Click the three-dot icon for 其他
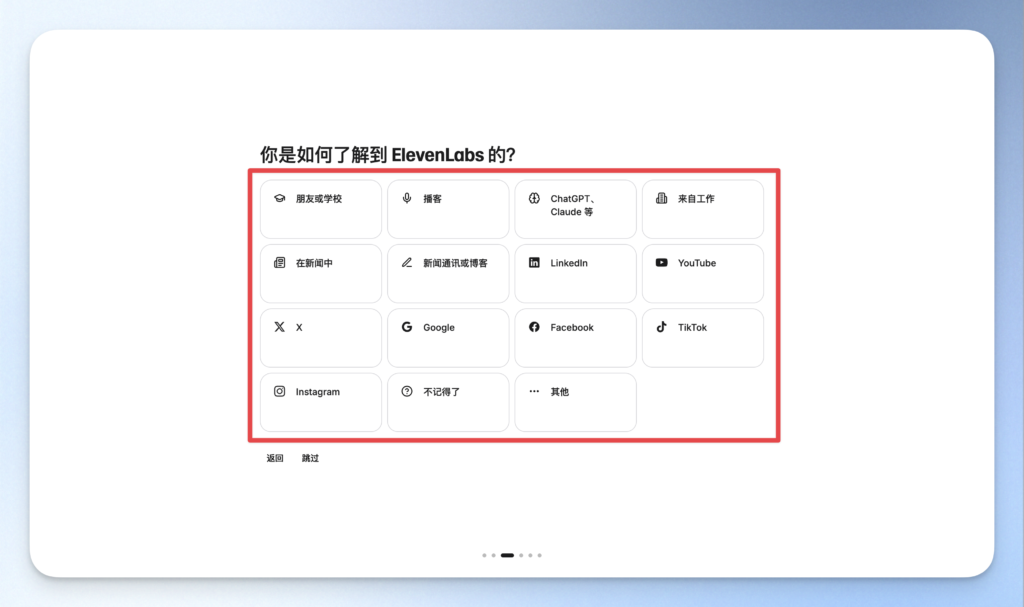This screenshot has height=607, width=1024. tap(534, 391)
